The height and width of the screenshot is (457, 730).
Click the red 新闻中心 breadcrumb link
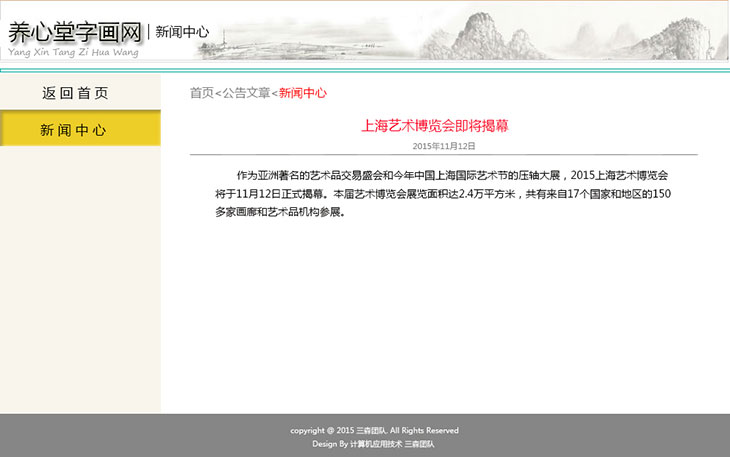point(302,93)
